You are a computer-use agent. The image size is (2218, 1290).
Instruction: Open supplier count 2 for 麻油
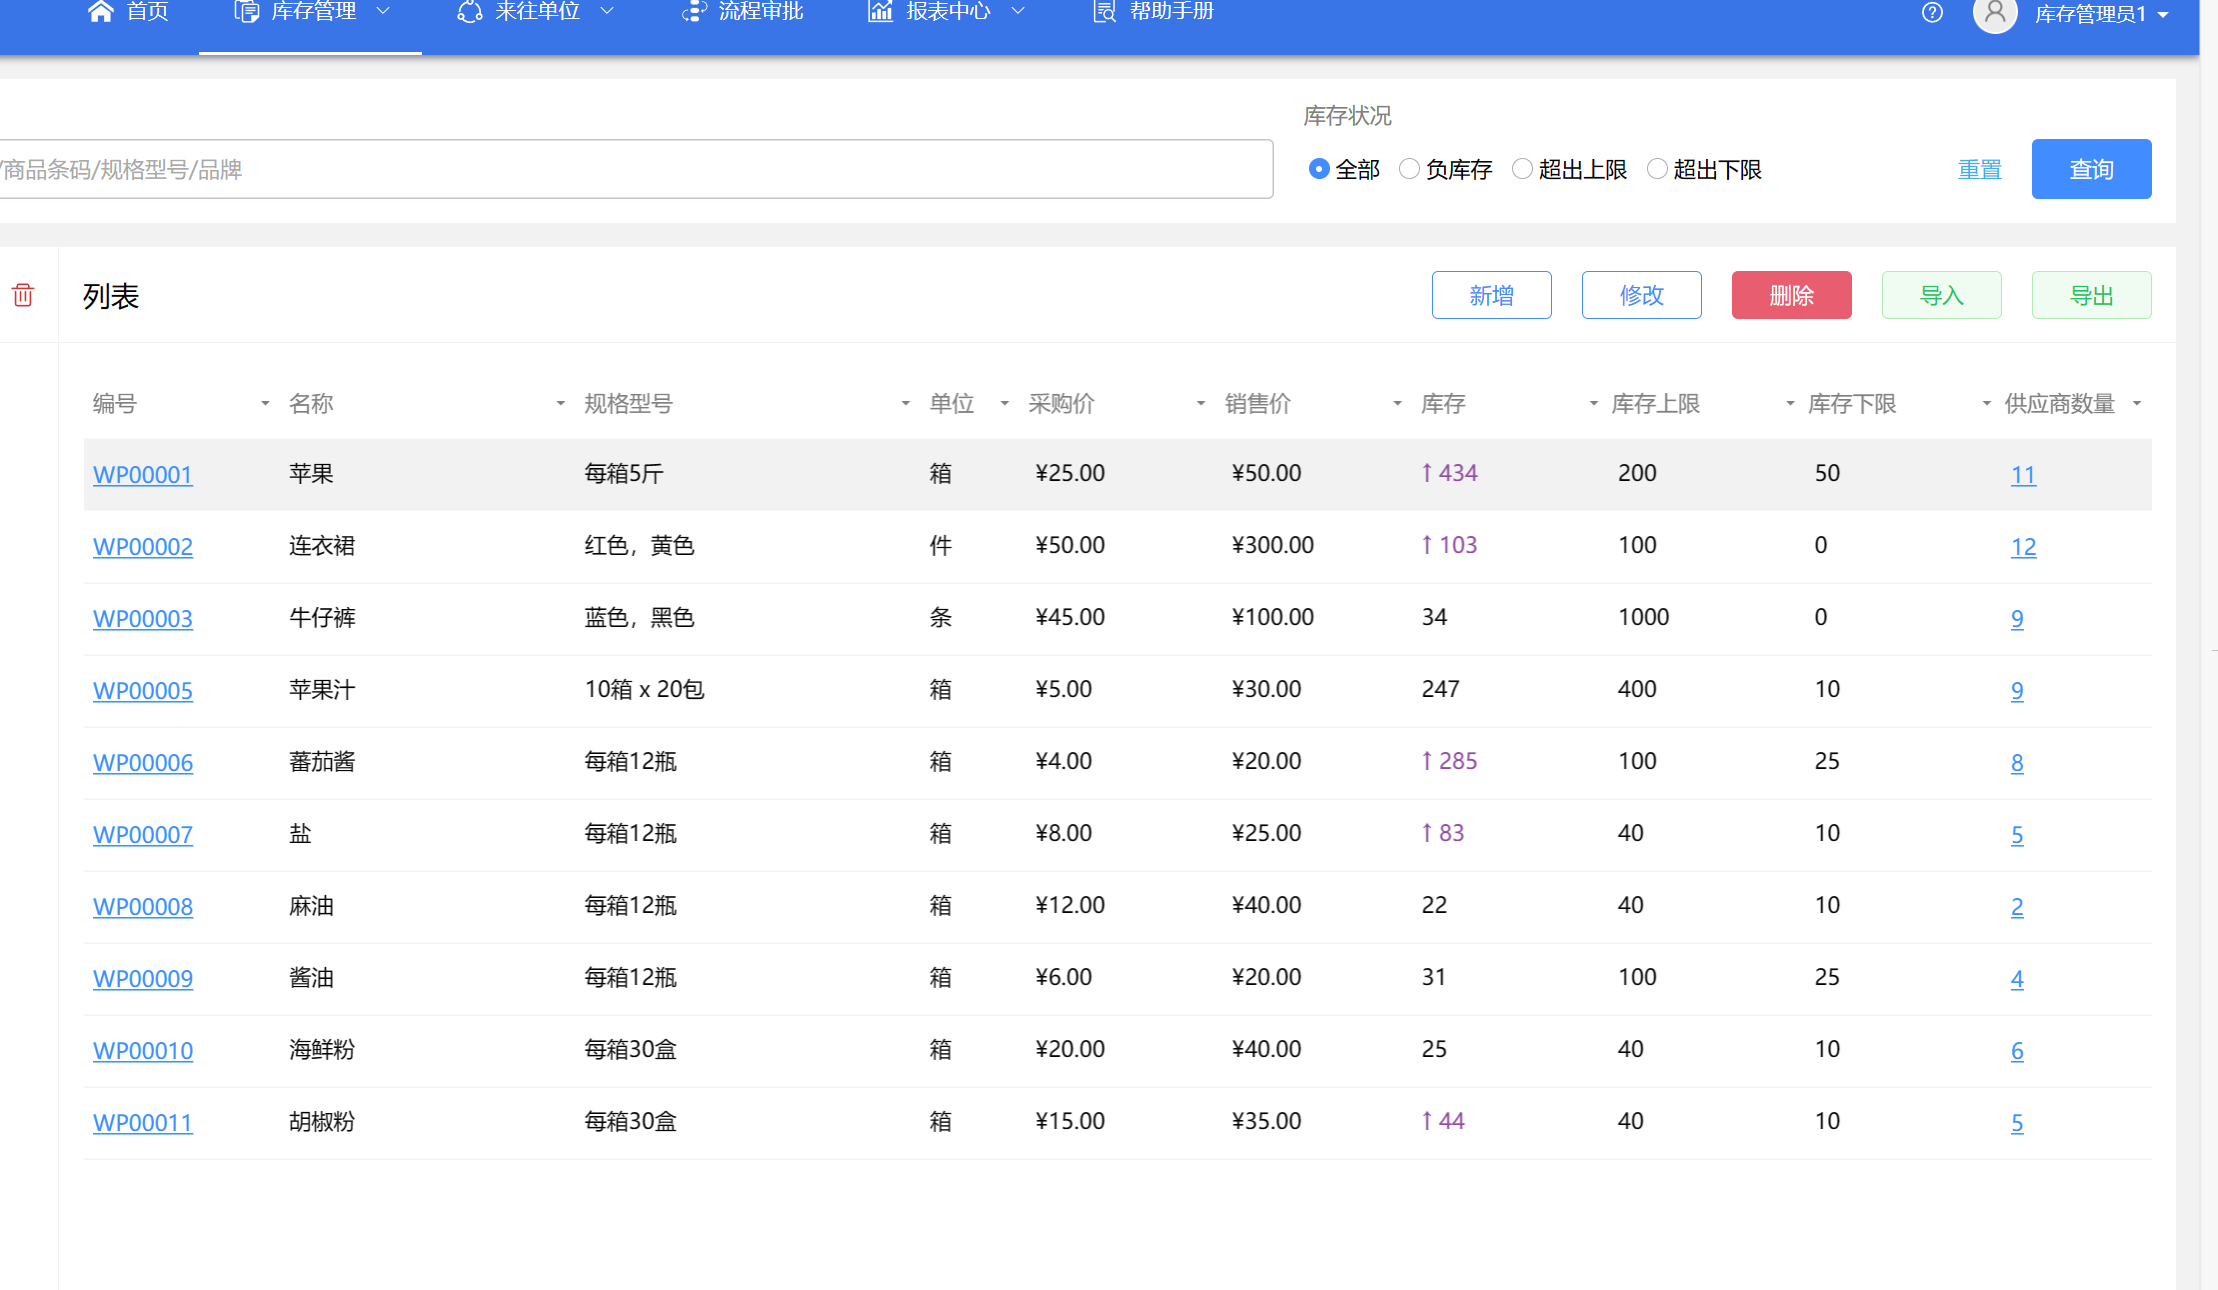click(x=2017, y=906)
